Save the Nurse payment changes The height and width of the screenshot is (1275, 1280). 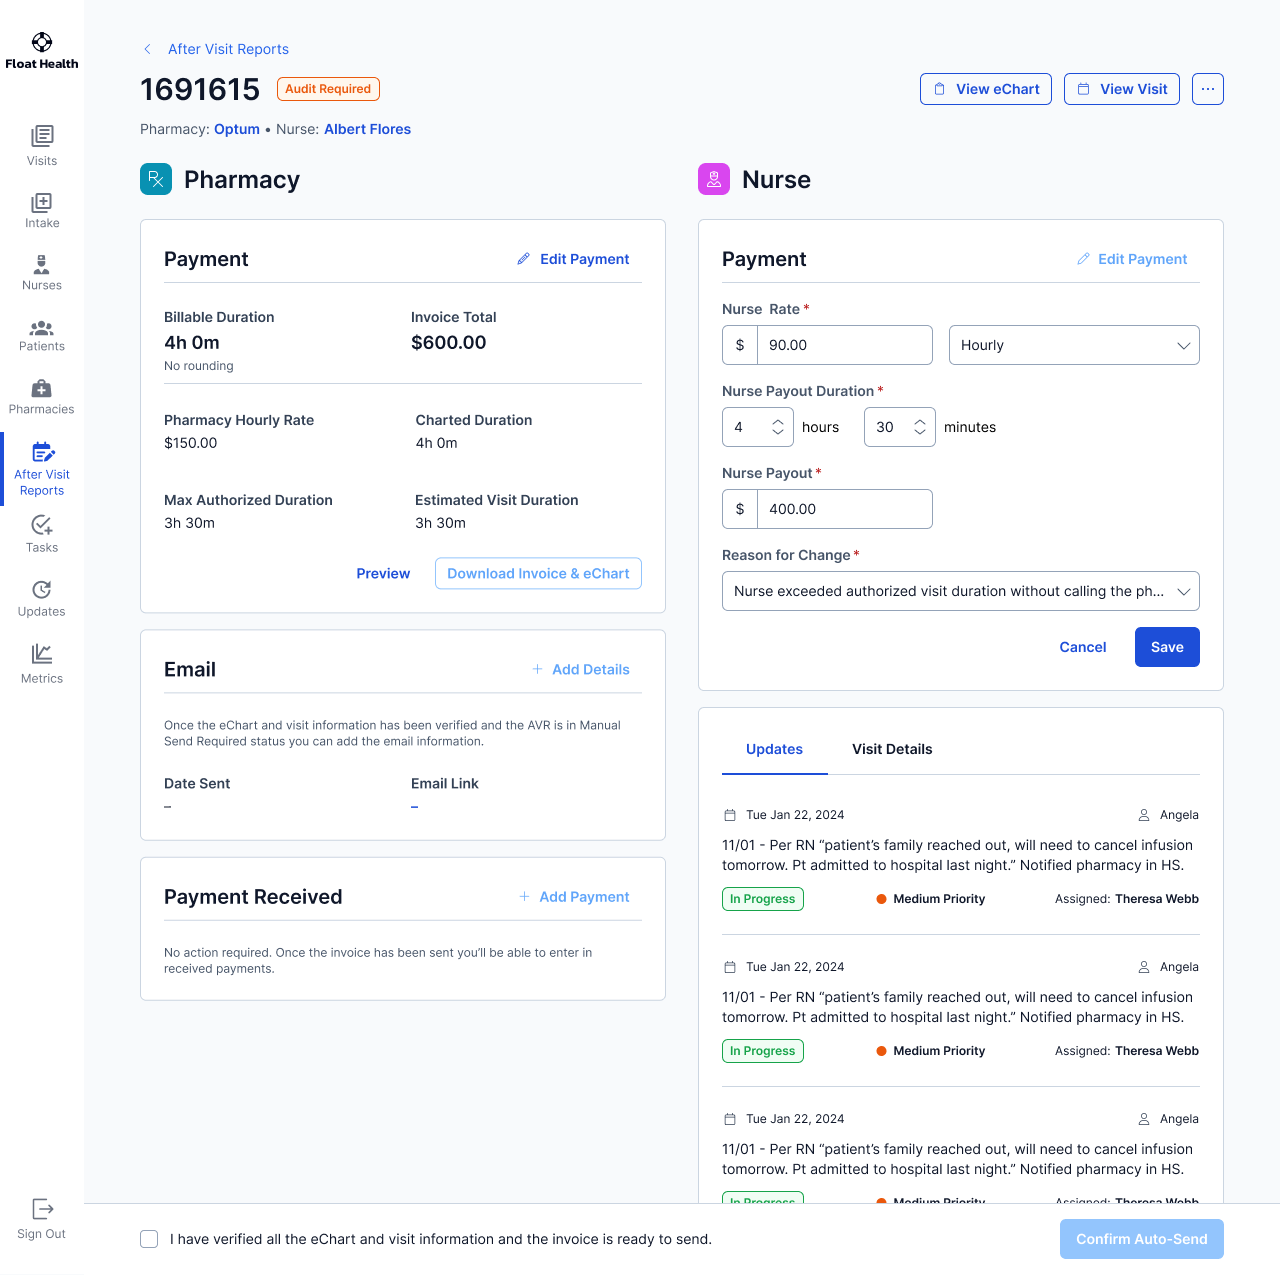pos(1166,647)
